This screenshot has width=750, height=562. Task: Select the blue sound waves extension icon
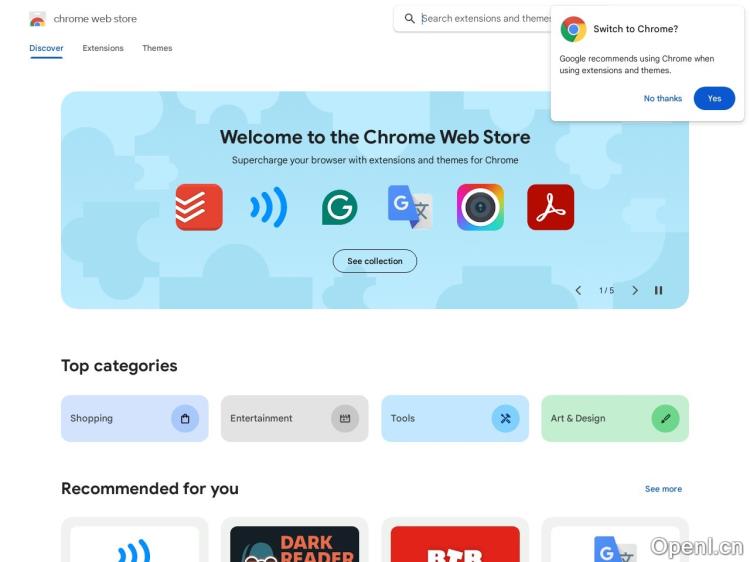tap(269, 207)
